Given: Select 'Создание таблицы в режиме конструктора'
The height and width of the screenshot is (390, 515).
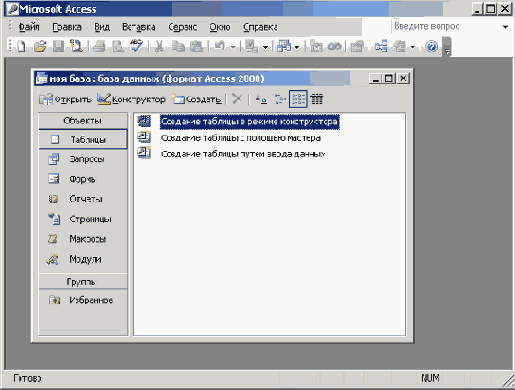Looking at the screenshot, I should (x=249, y=122).
